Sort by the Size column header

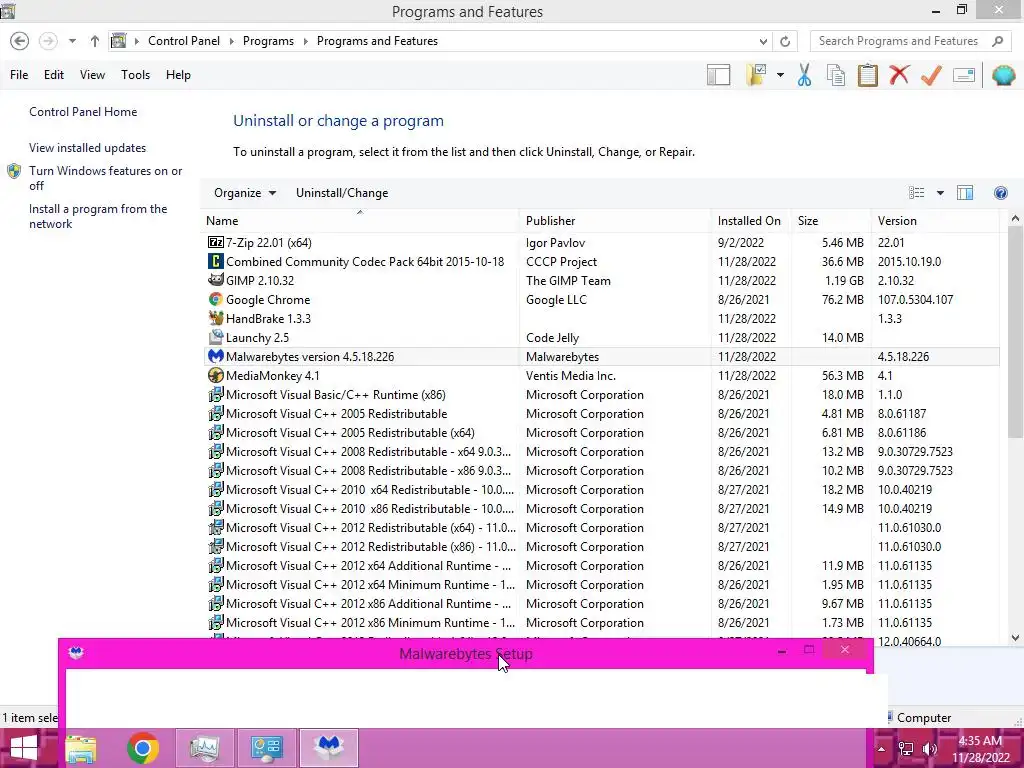[831, 221]
